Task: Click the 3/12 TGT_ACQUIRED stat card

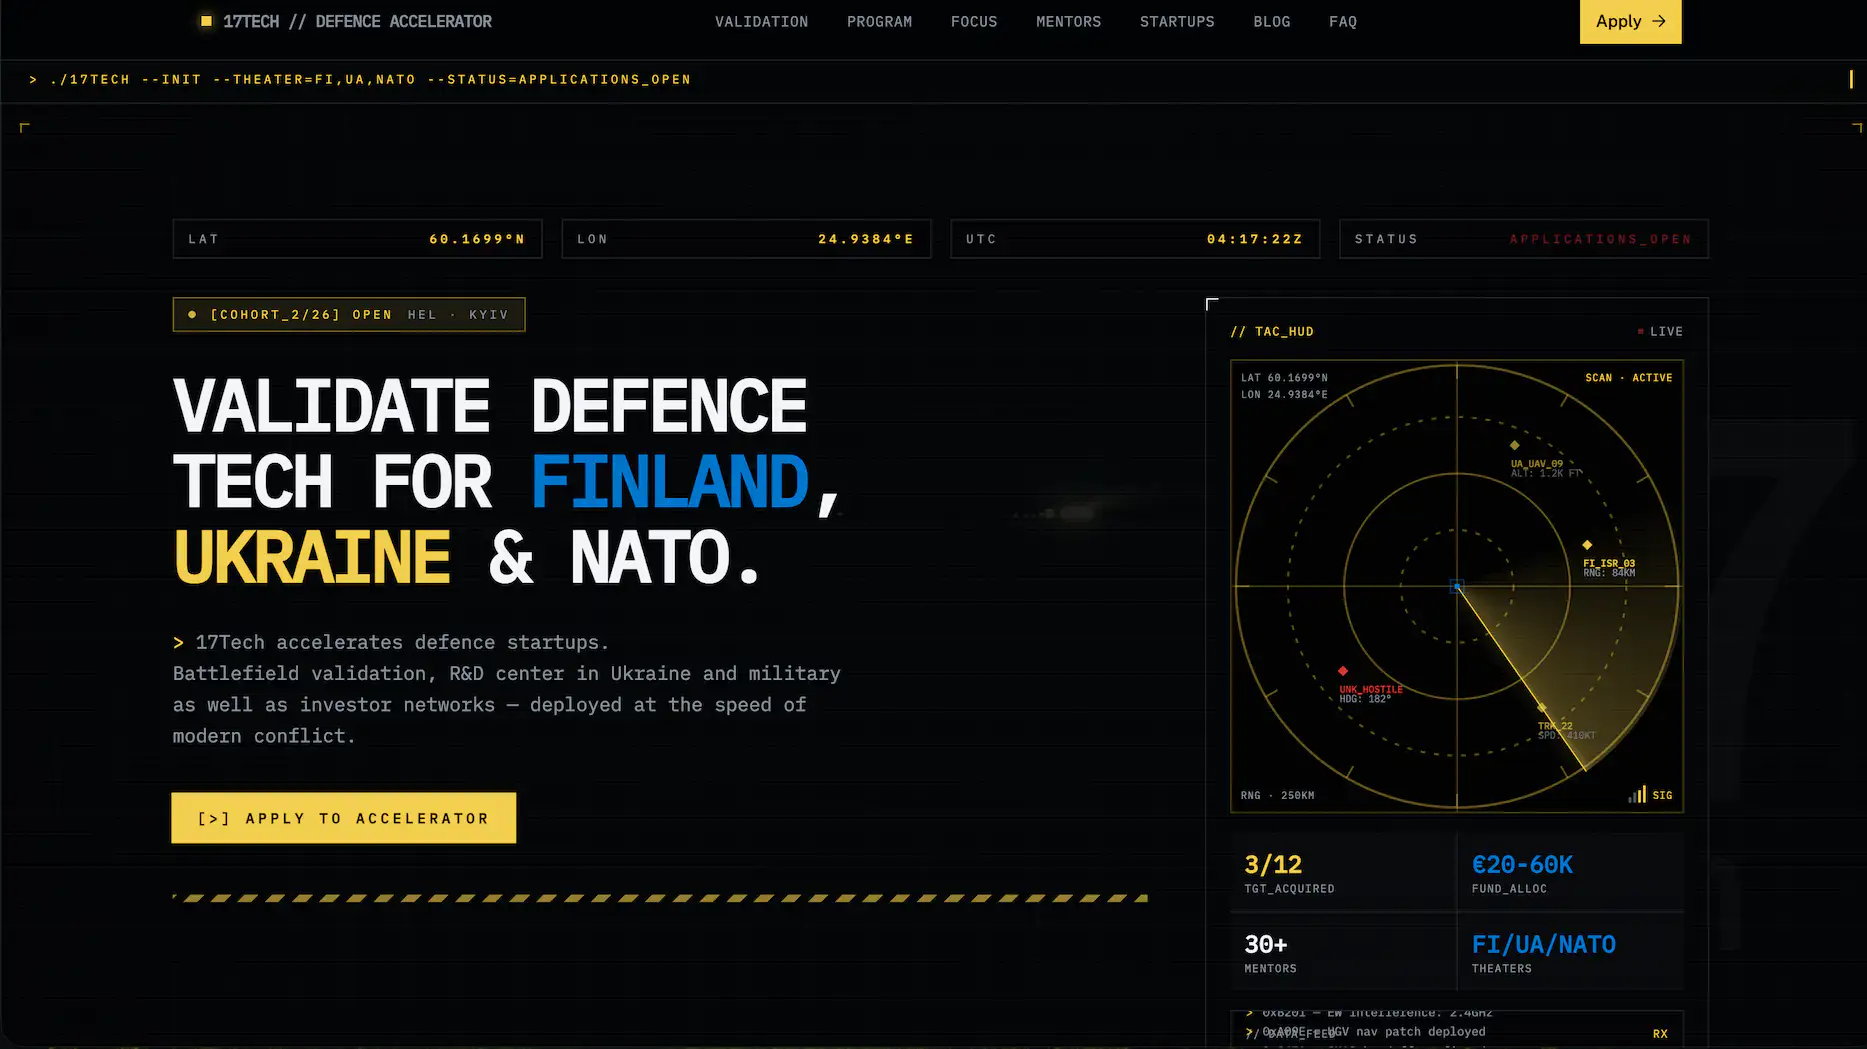Action: pyautogui.click(x=1343, y=872)
